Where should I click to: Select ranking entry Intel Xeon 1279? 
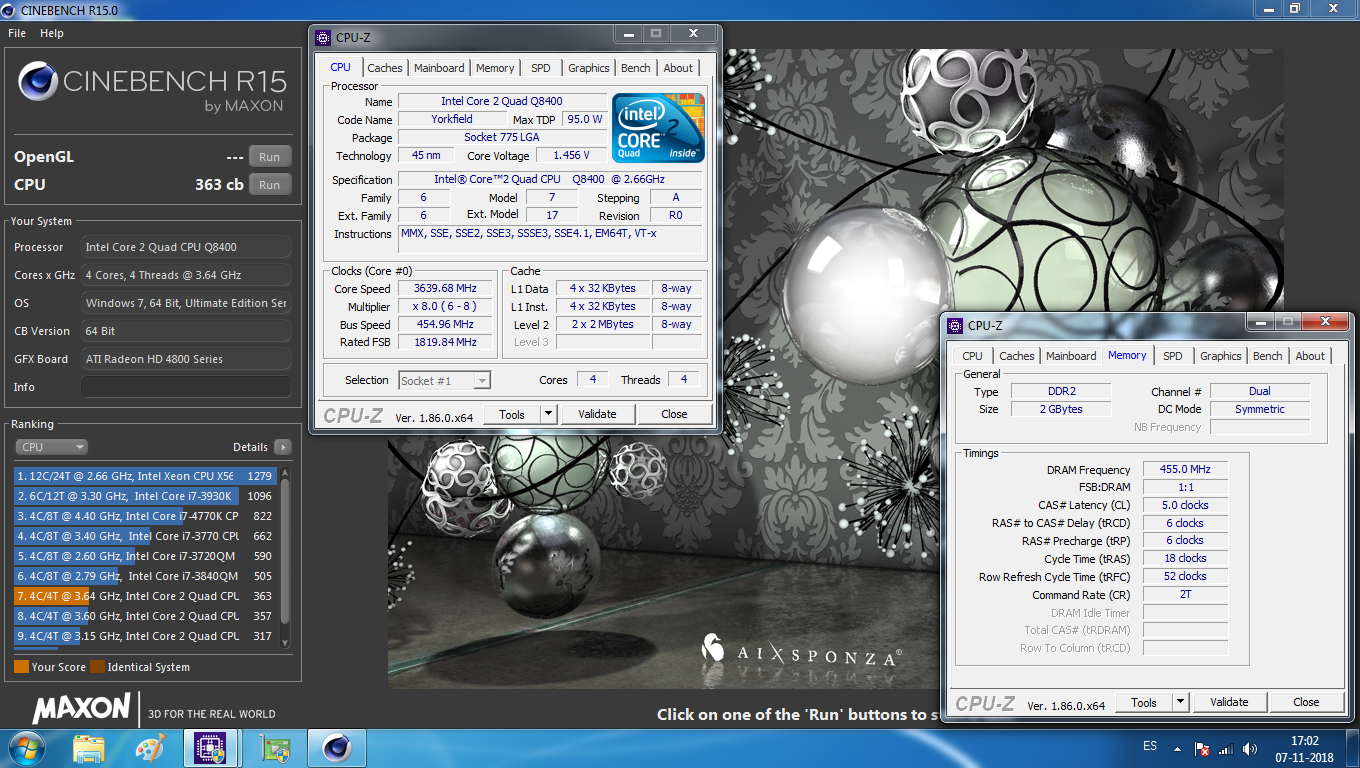coord(145,476)
